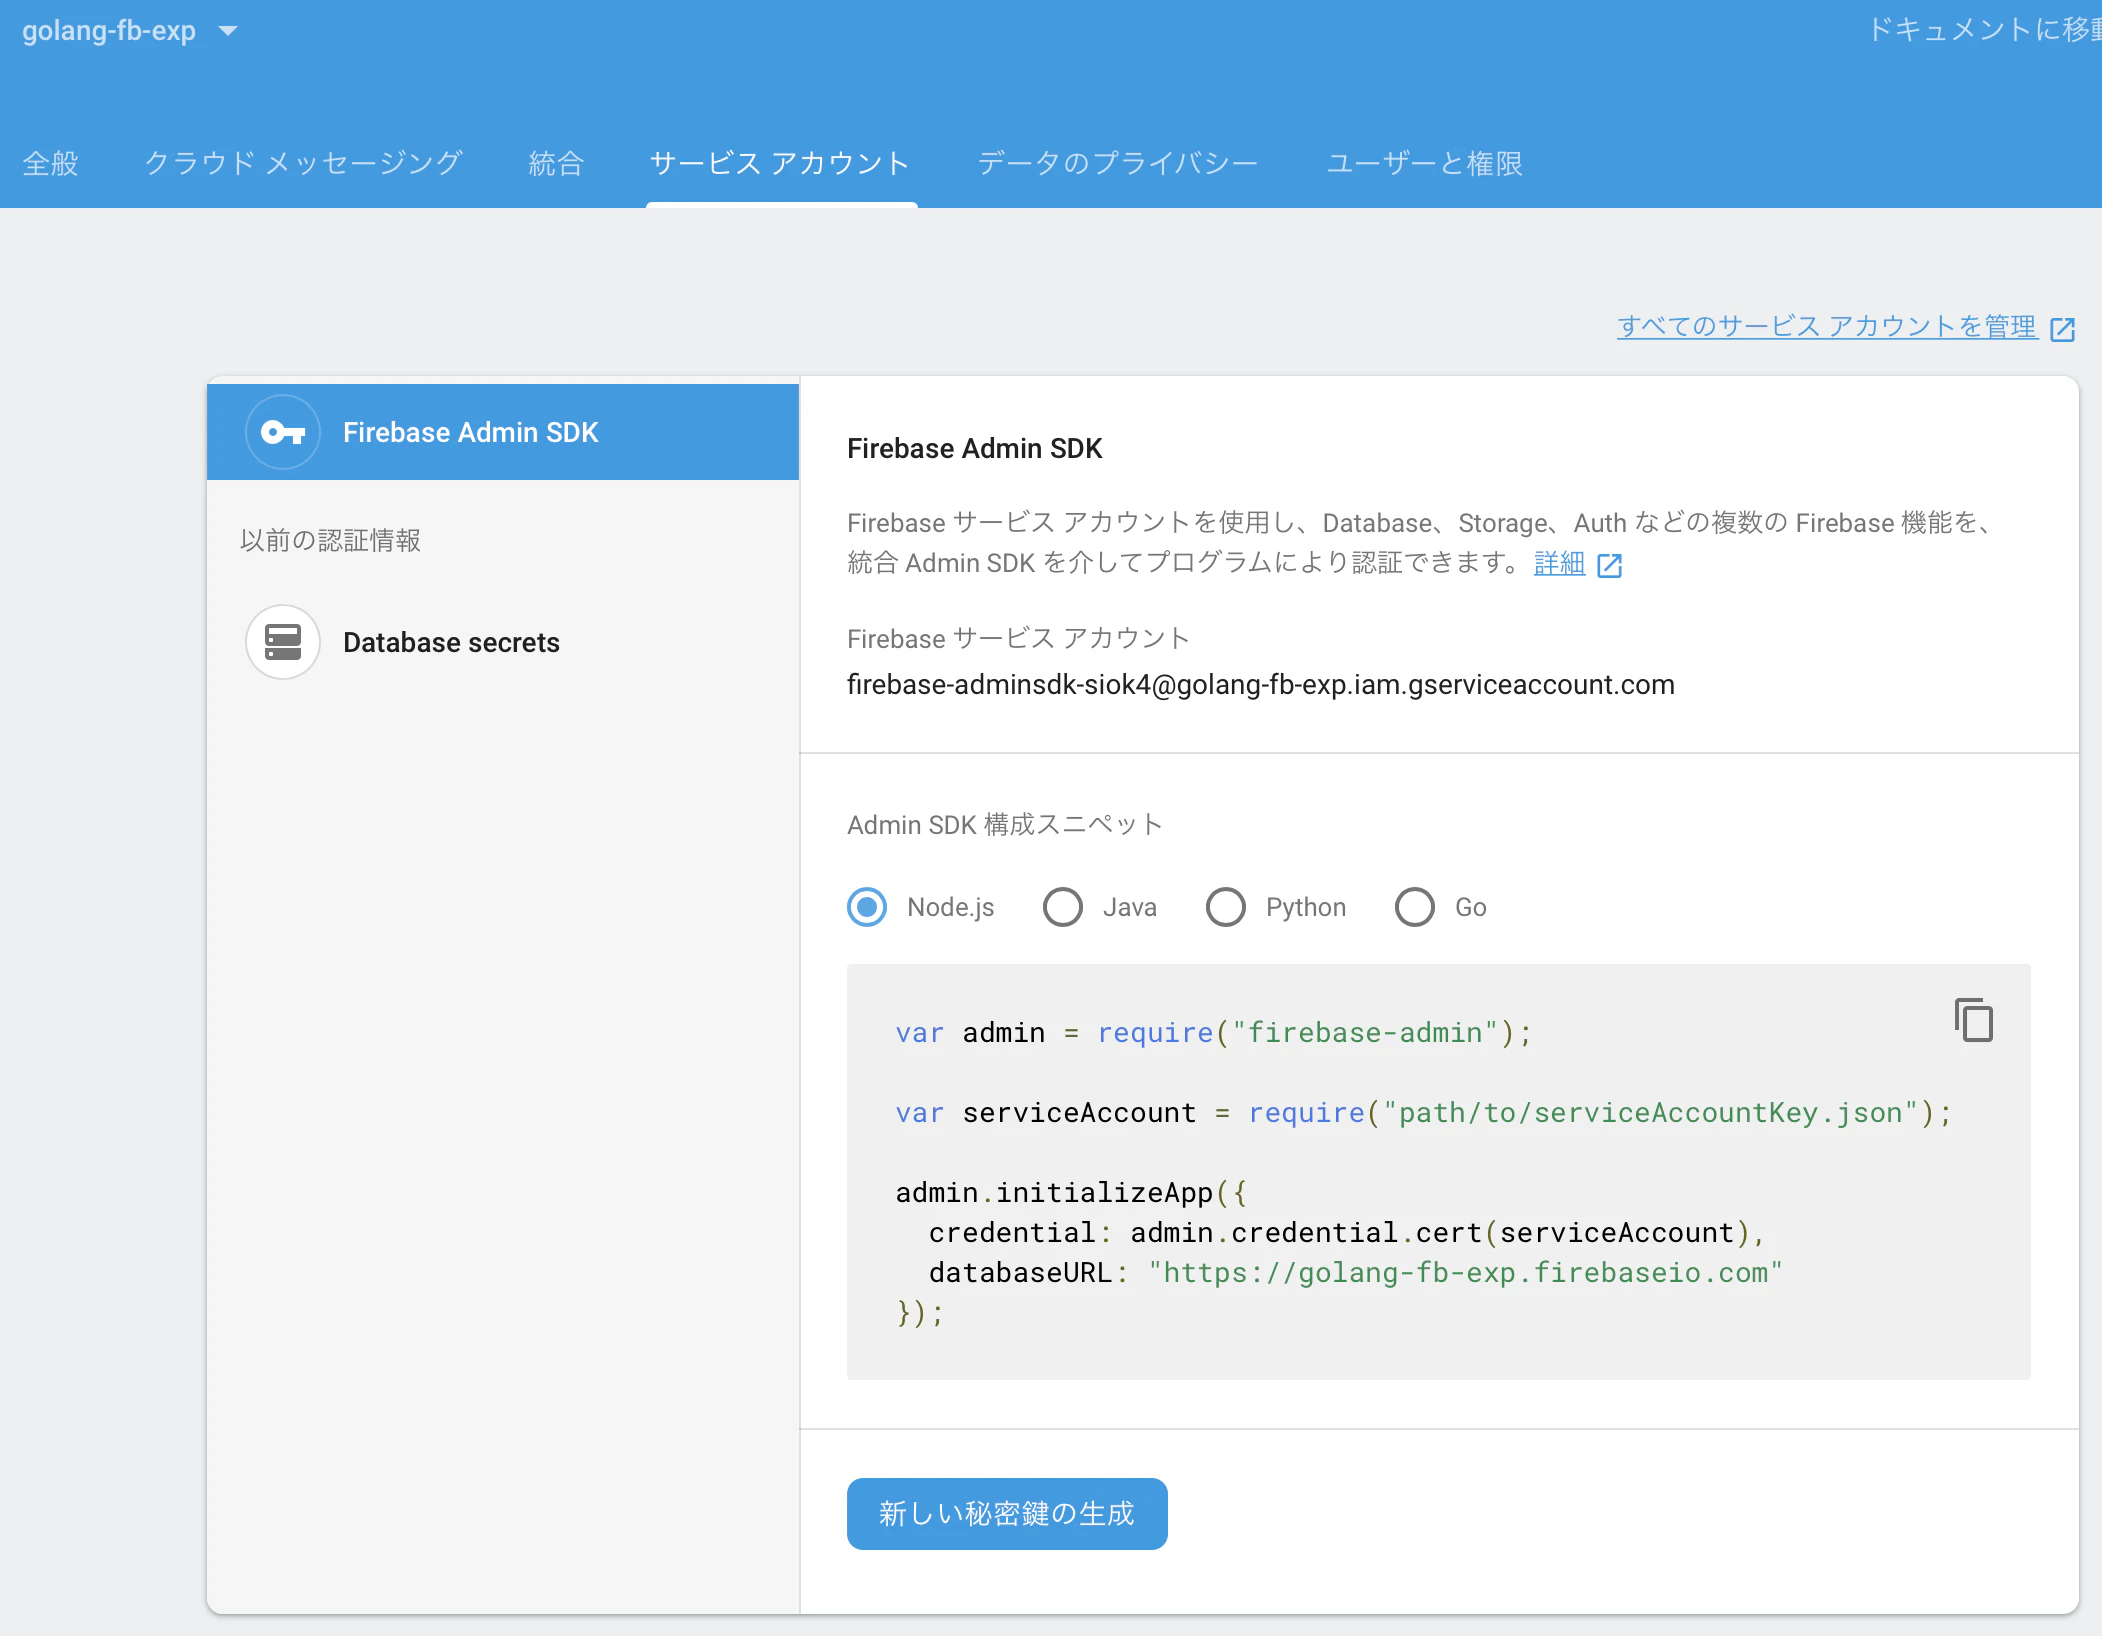Click the require("firebase-admin") line

click(1213, 1033)
